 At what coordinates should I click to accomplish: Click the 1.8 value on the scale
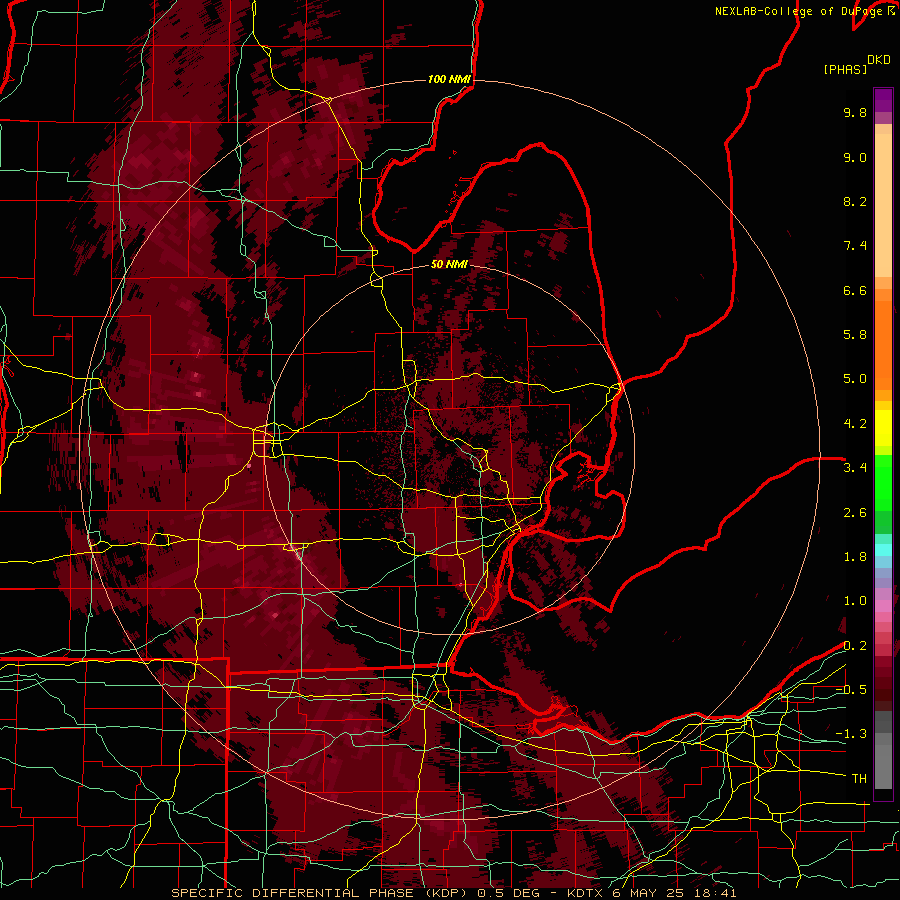click(x=855, y=557)
